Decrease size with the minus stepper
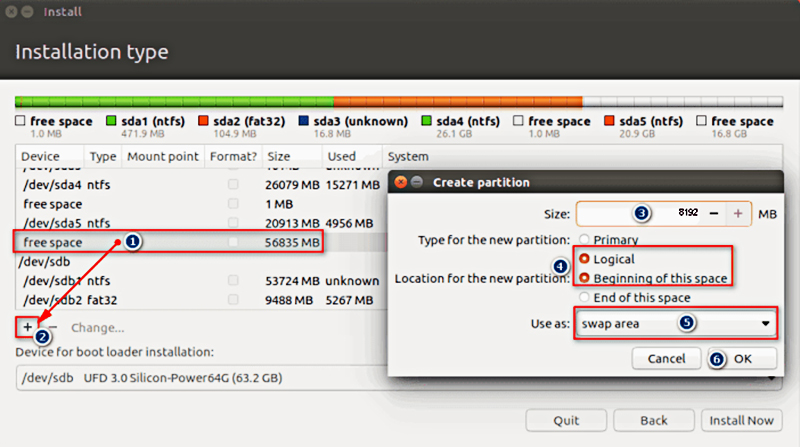The width and height of the screenshot is (800, 447). pyautogui.click(x=714, y=214)
